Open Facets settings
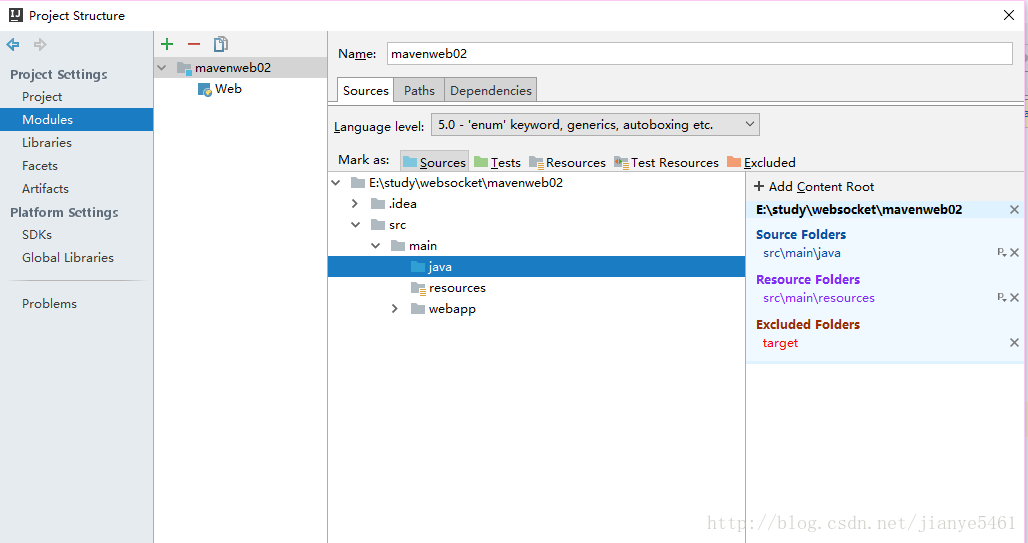This screenshot has width=1028, height=543. (40, 165)
